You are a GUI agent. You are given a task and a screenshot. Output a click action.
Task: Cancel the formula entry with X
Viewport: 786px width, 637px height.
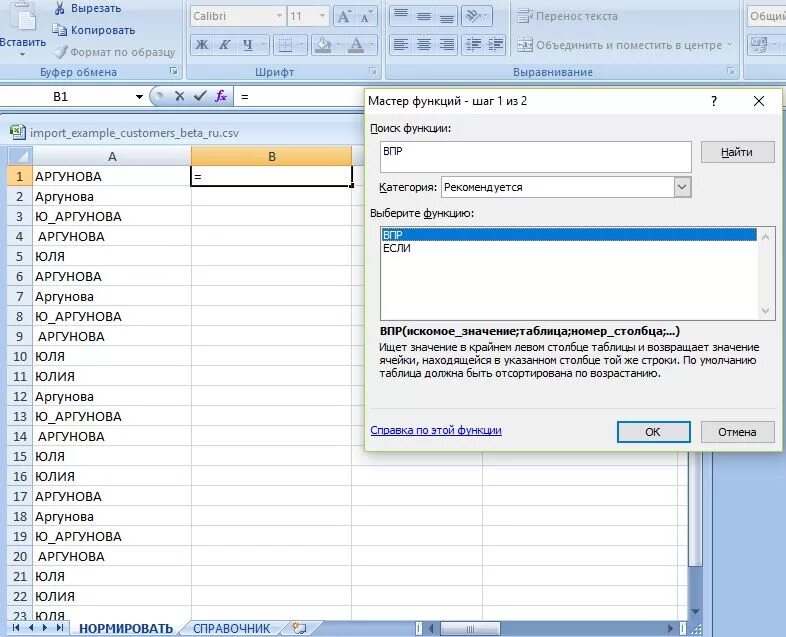point(179,96)
